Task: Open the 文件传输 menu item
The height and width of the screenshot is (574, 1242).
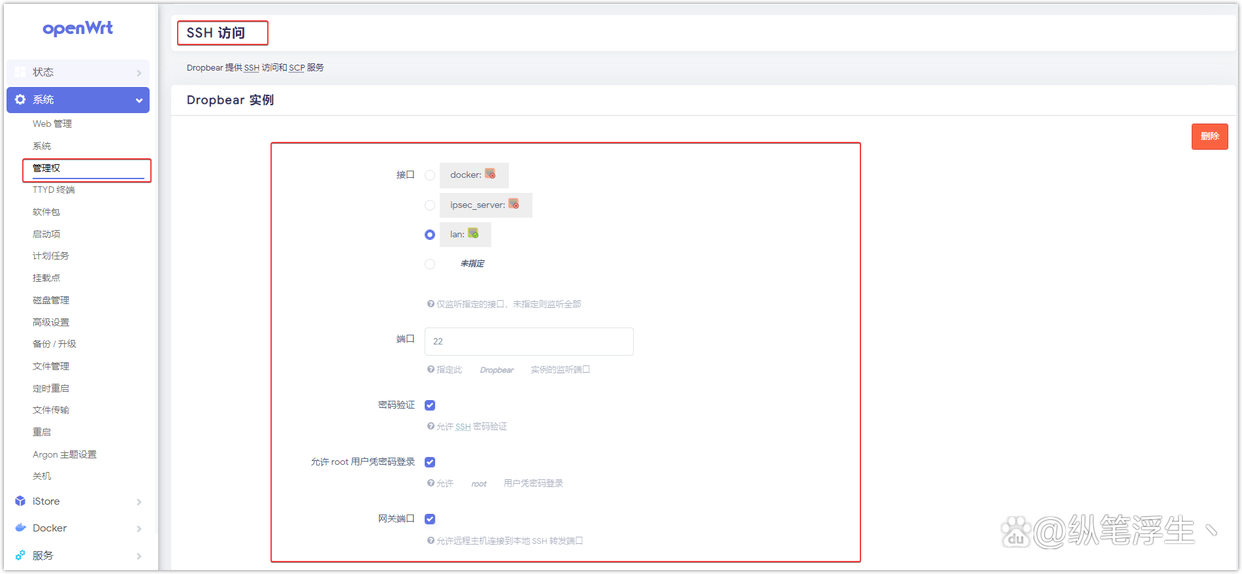Action: [x=51, y=410]
